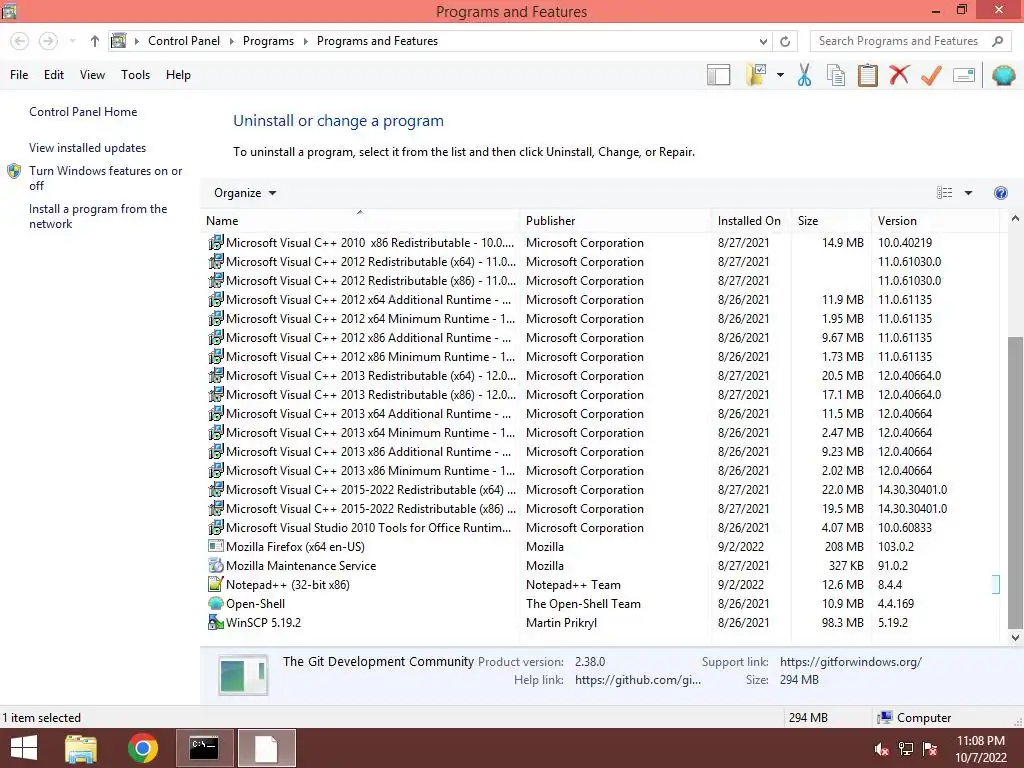Go up one level with Up arrow
The width and height of the screenshot is (1024, 768).
pos(95,41)
